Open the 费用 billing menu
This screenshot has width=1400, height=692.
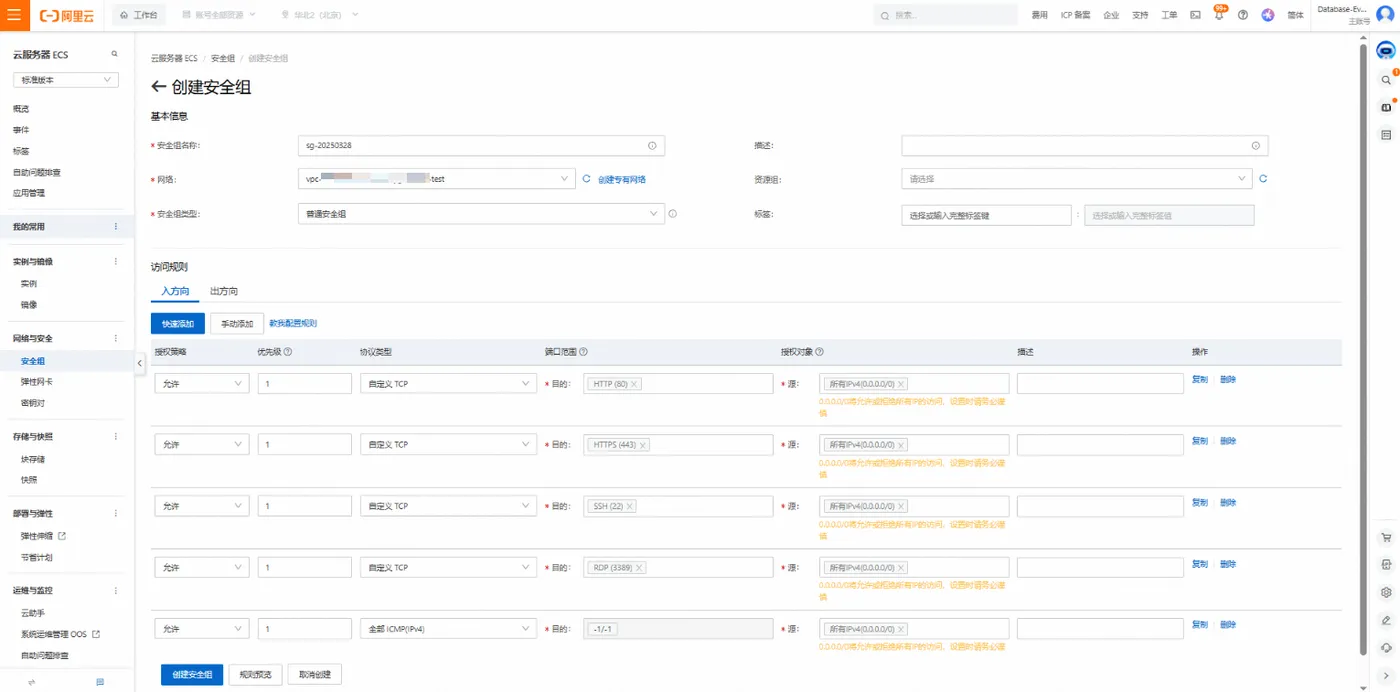(x=1040, y=15)
